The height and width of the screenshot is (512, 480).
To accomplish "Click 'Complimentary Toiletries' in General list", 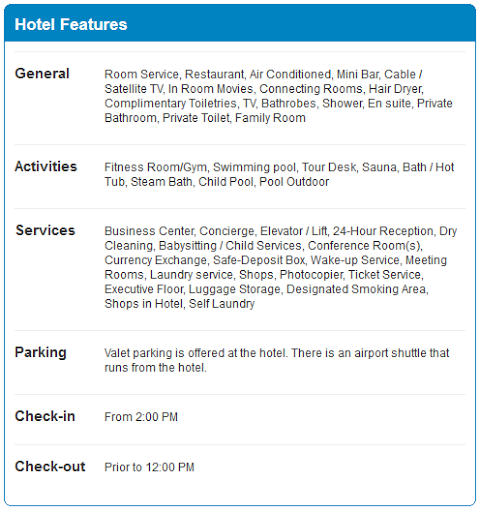I will (170, 103).
